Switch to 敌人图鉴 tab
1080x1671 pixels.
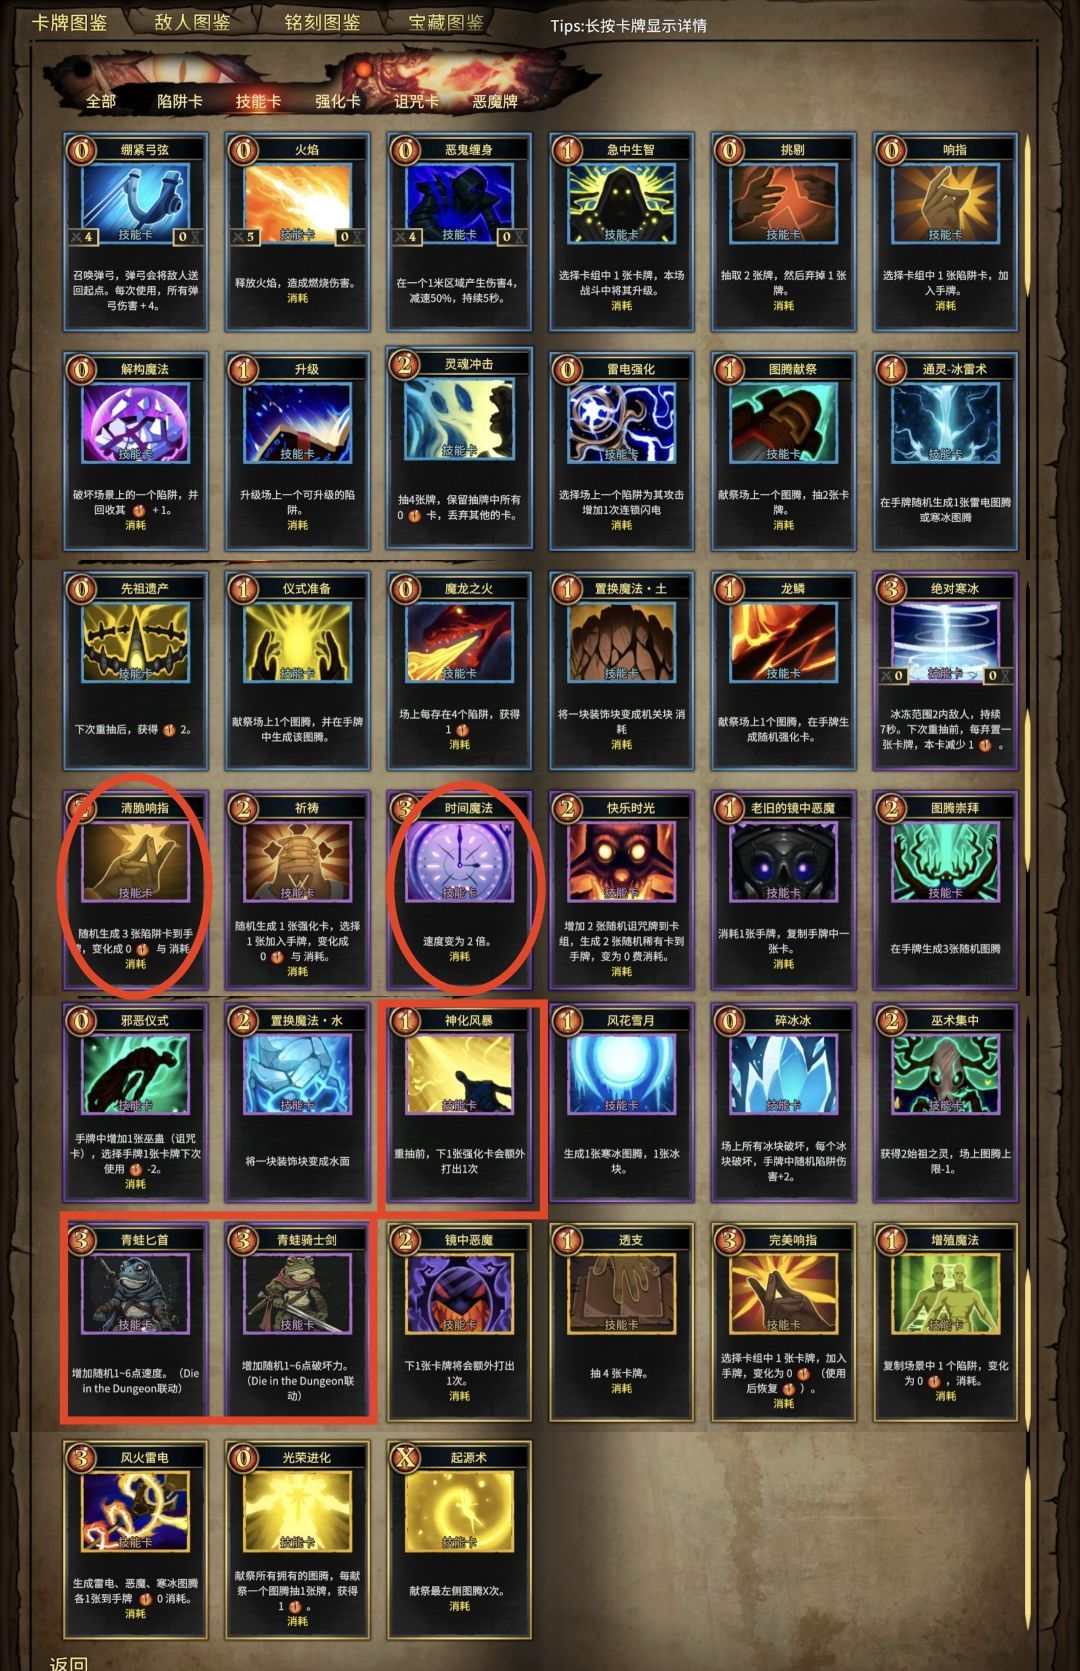(192, 22)
